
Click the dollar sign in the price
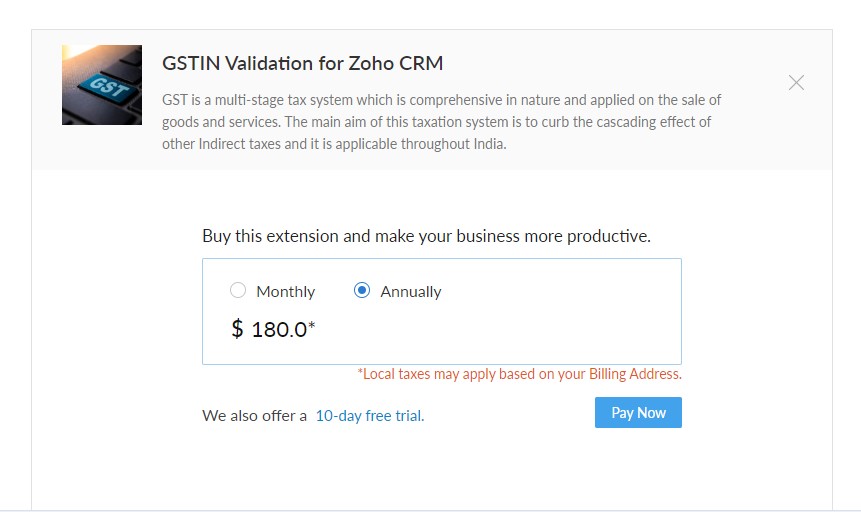[237, 329]
